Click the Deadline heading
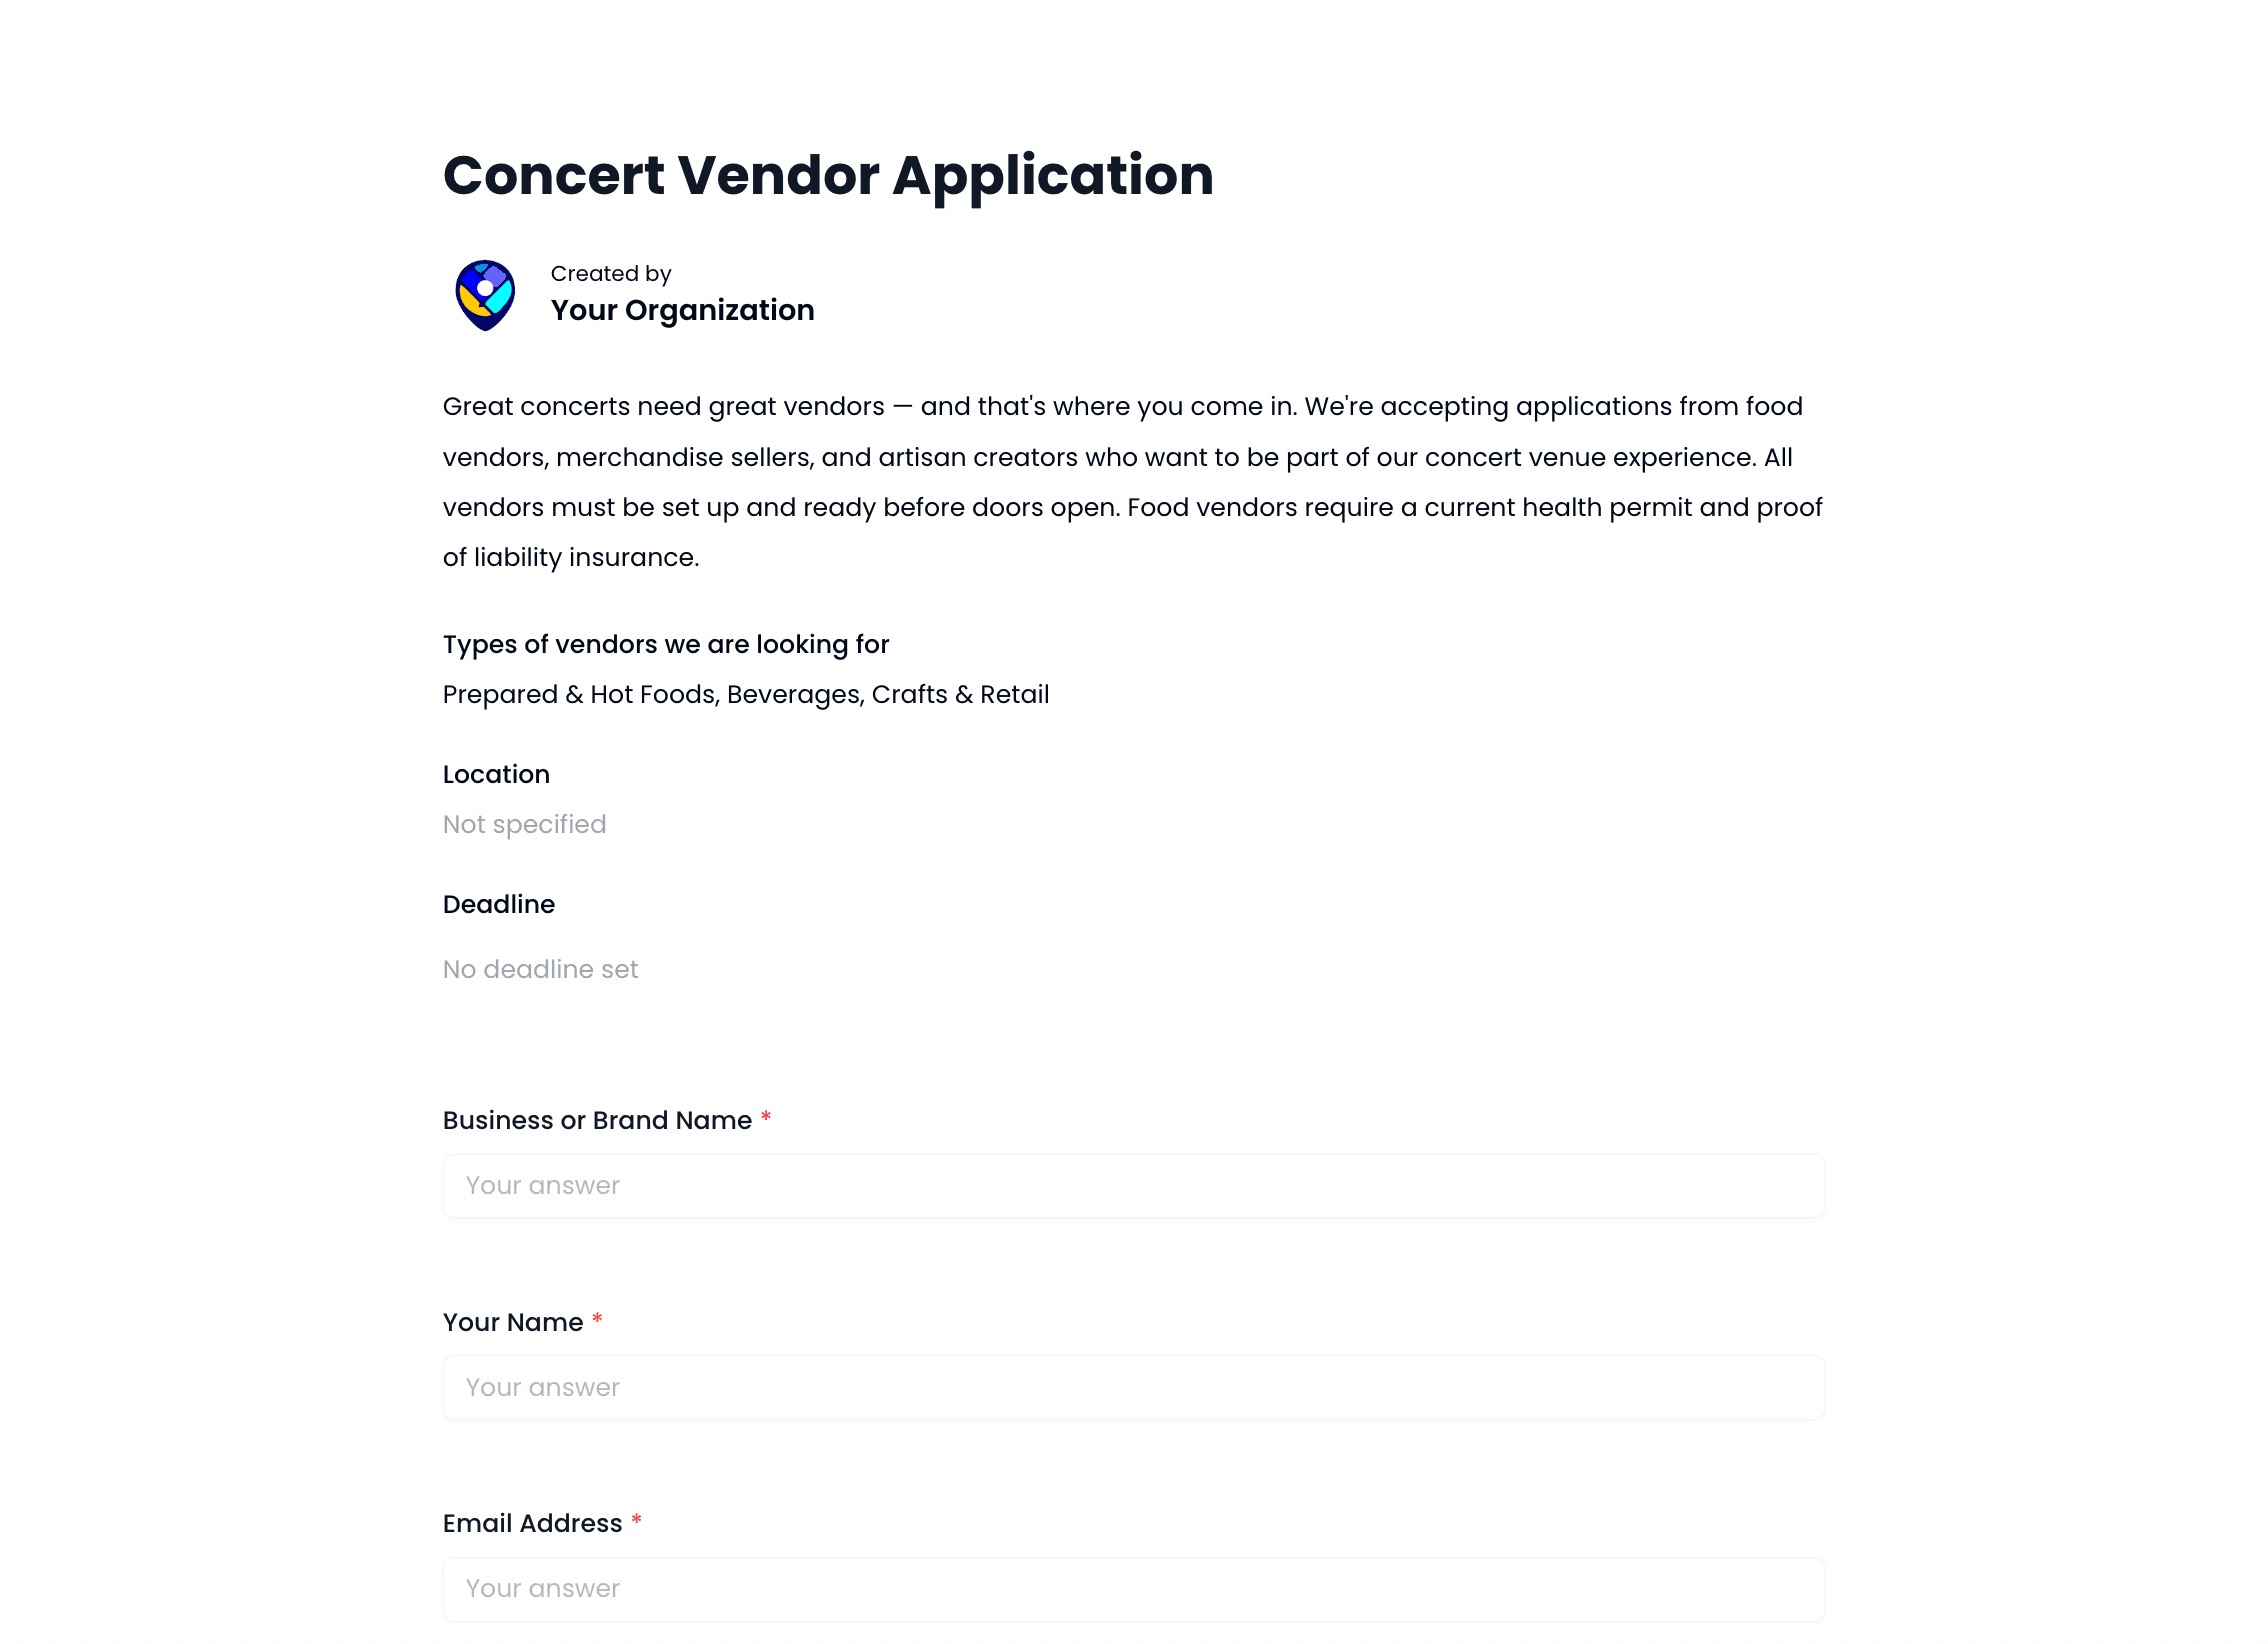 [x=499, y=904]
